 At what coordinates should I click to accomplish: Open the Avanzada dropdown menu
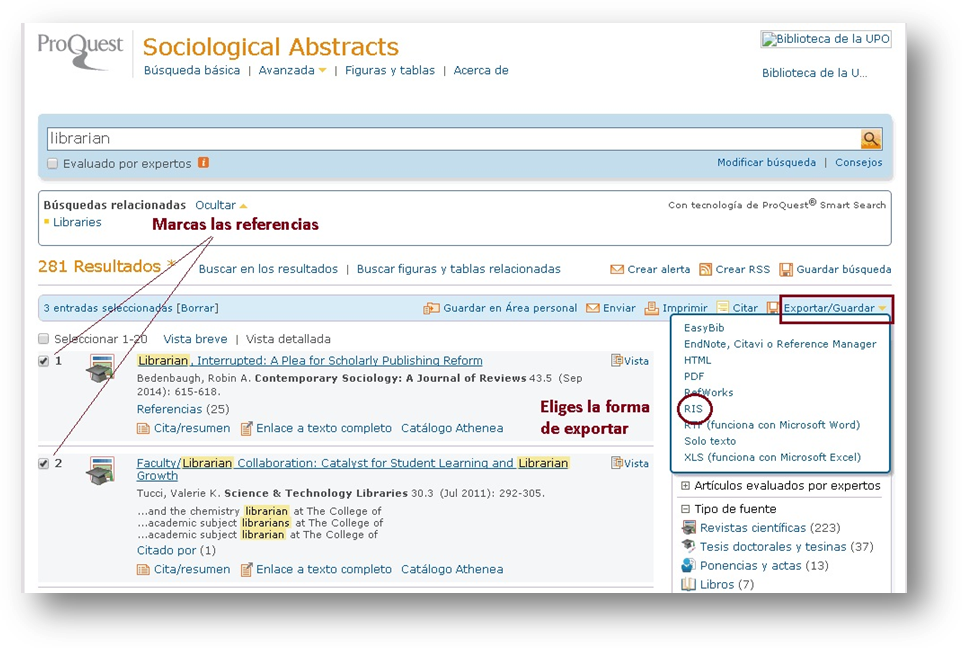[x=292, y=71]
